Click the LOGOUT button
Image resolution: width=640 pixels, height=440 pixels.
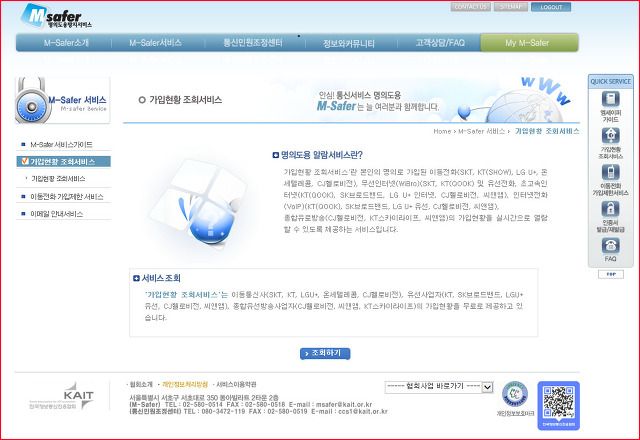[x=551, y=7]
